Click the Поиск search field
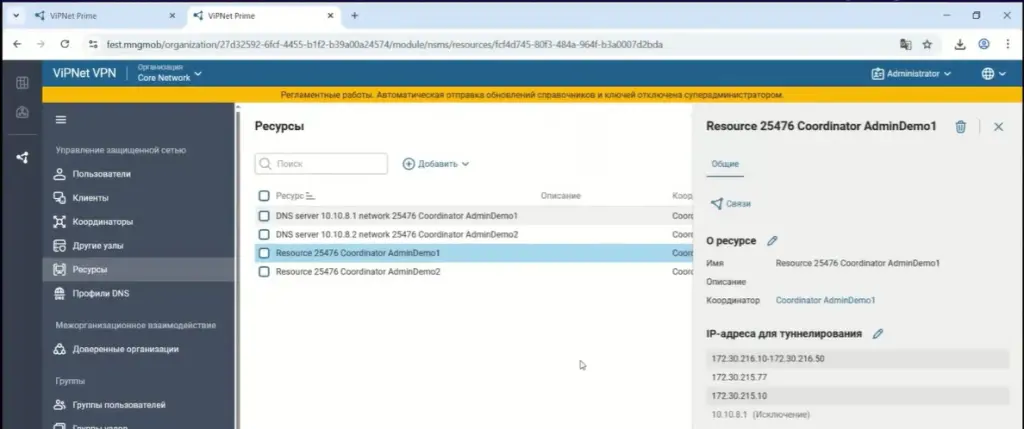The image size is (1024, 429). click(x=321, y=164)
